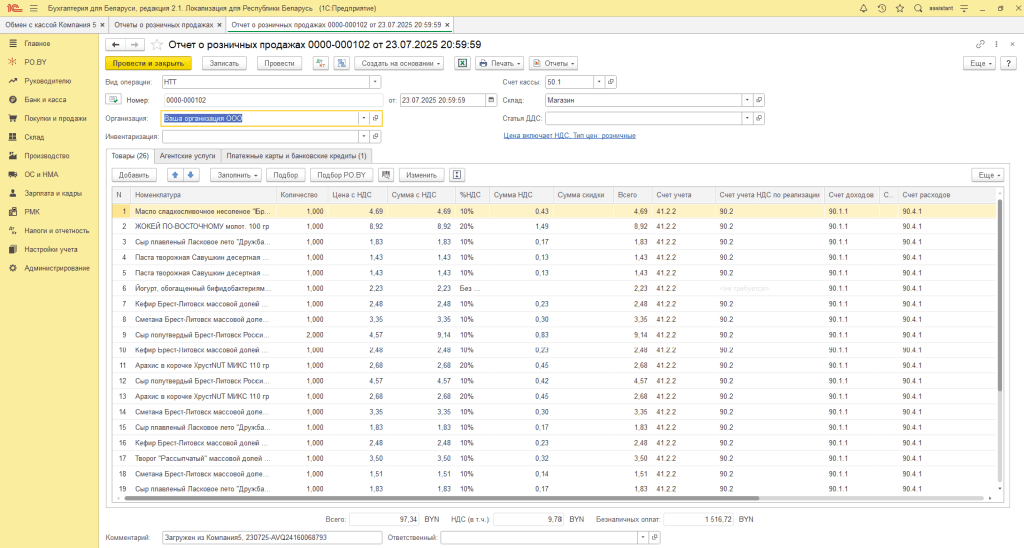The image size is (1024, 548).
Task: Click the Номенклатура column header
Action: pyautogui.click(x=203, y=195)
